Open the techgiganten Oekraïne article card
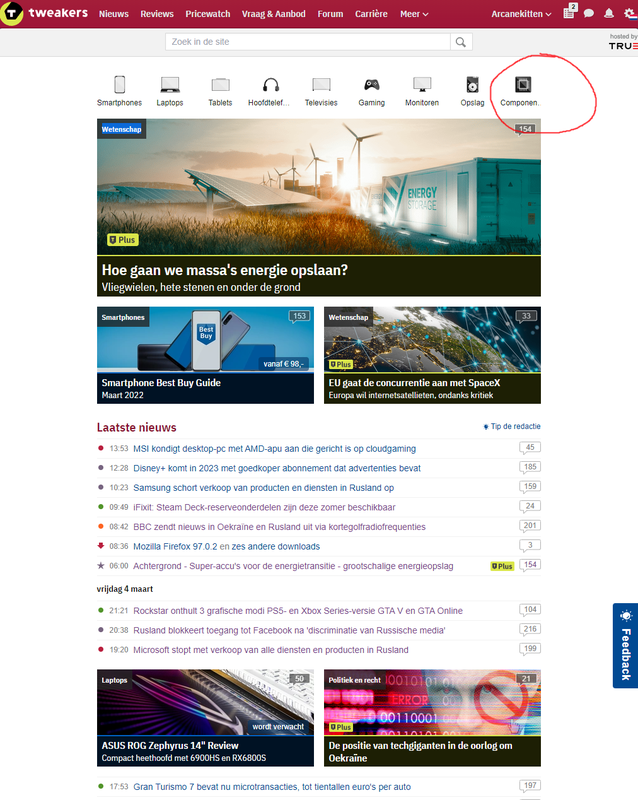Screen dimensions: 638x800 pyautogui.click(x=432, y=718)
